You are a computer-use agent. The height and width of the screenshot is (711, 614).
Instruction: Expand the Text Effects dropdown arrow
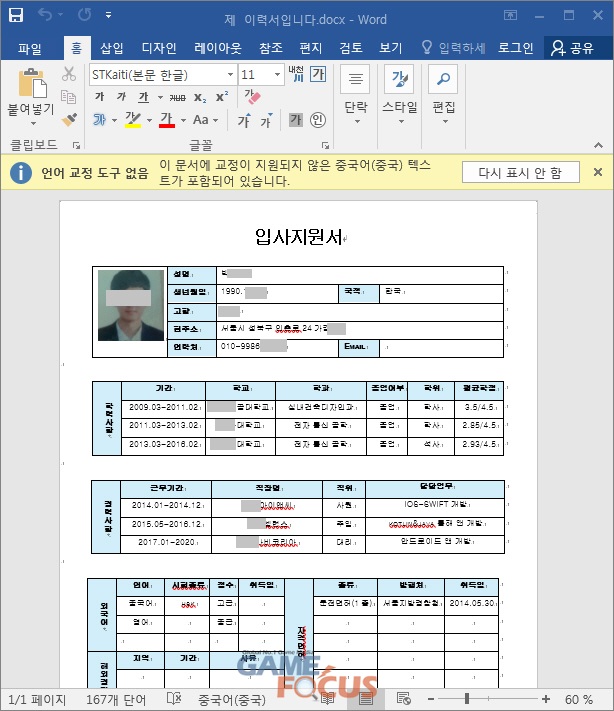click(x=115, y=120)
